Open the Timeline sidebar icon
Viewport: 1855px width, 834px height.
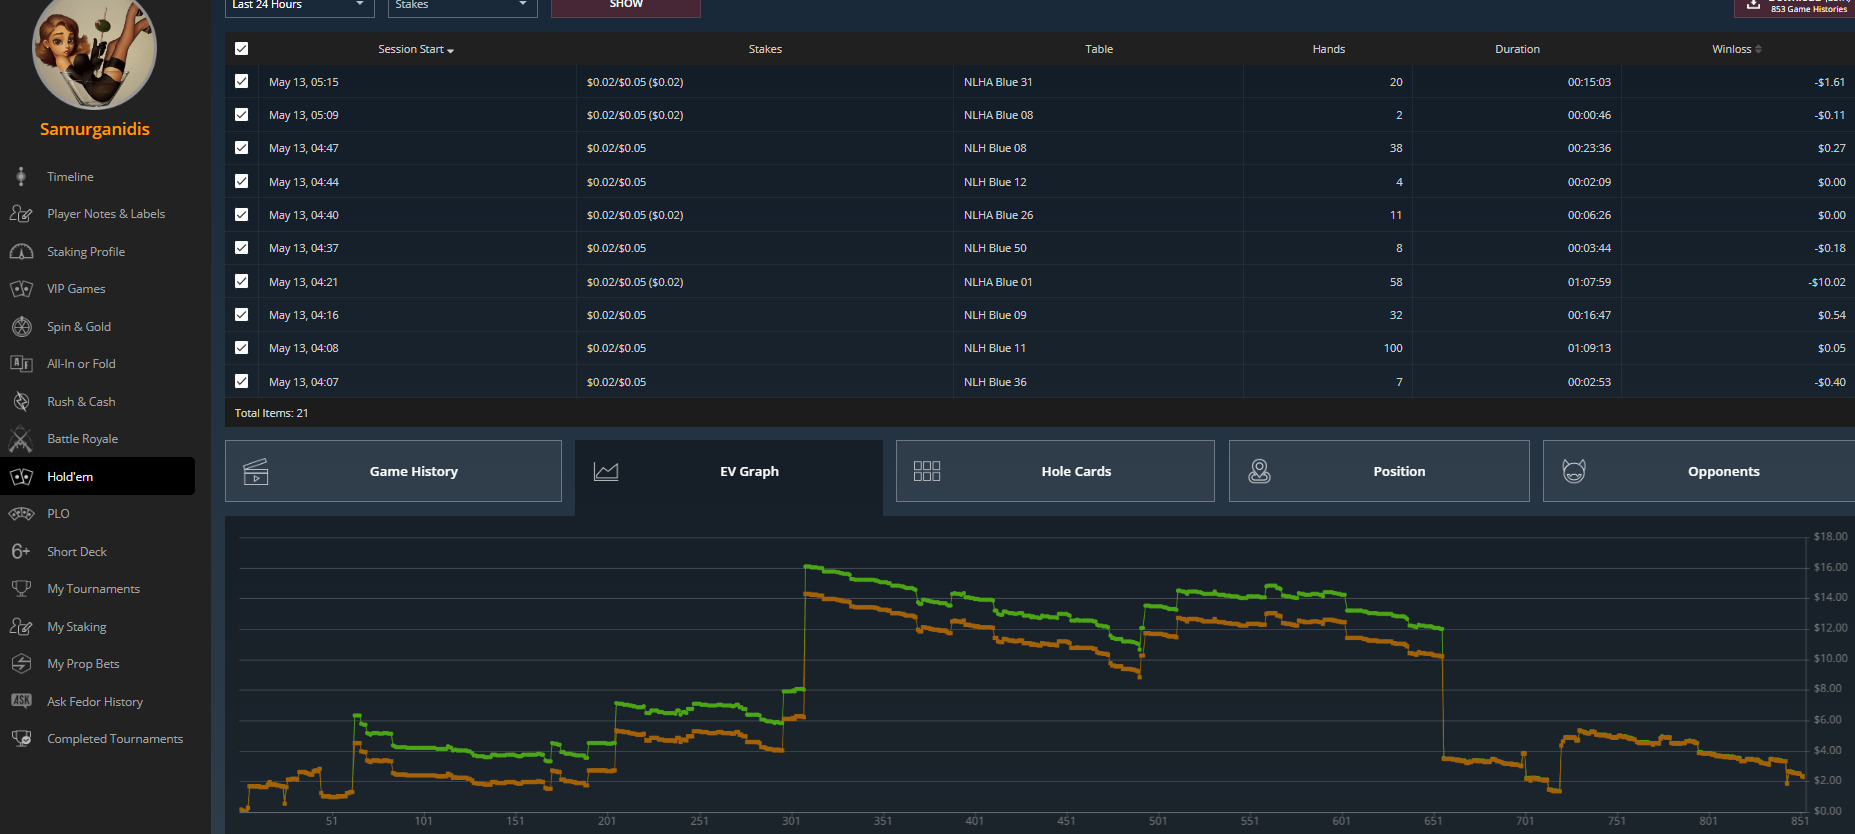[21, 177]
